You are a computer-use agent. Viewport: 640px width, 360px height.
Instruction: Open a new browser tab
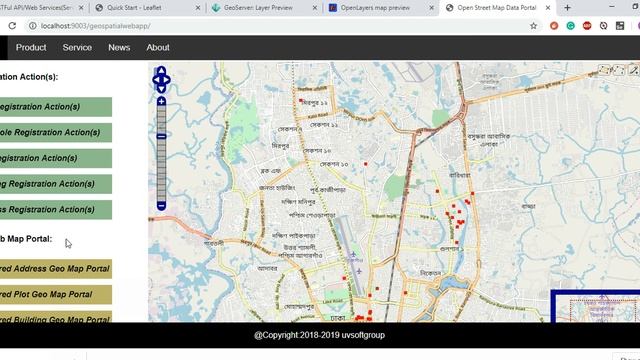567,8
